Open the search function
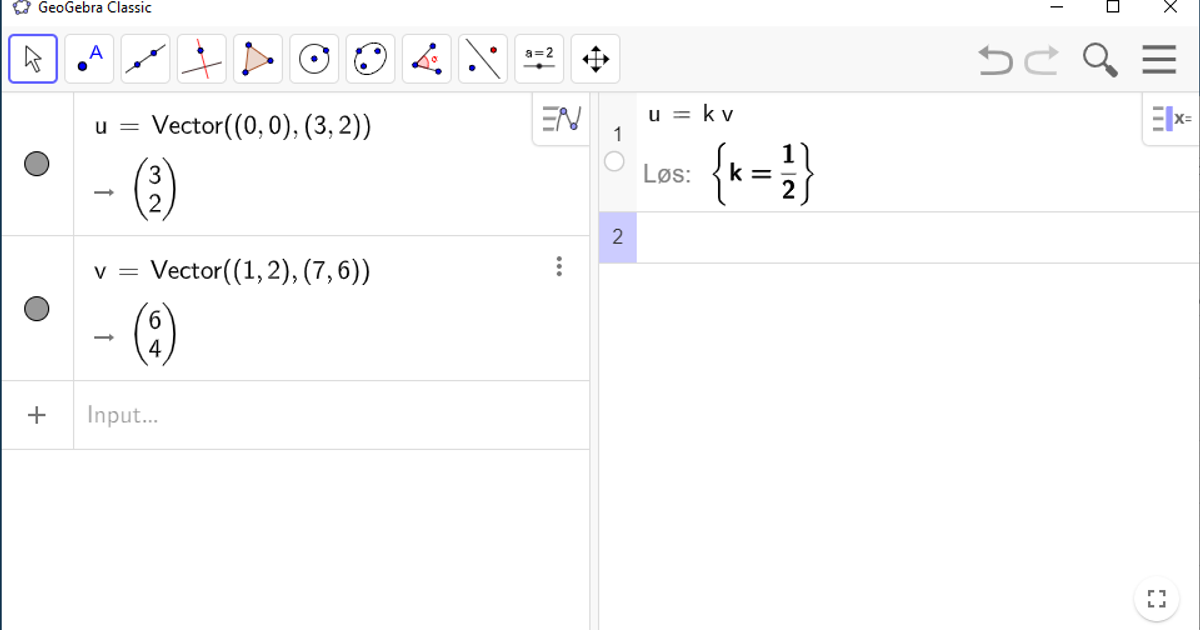 (1101, 59)
